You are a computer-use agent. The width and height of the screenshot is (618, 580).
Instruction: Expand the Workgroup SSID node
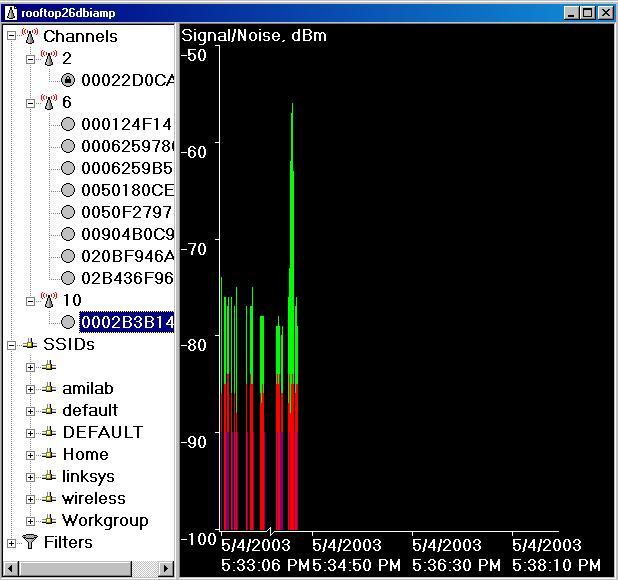(30, 520)
